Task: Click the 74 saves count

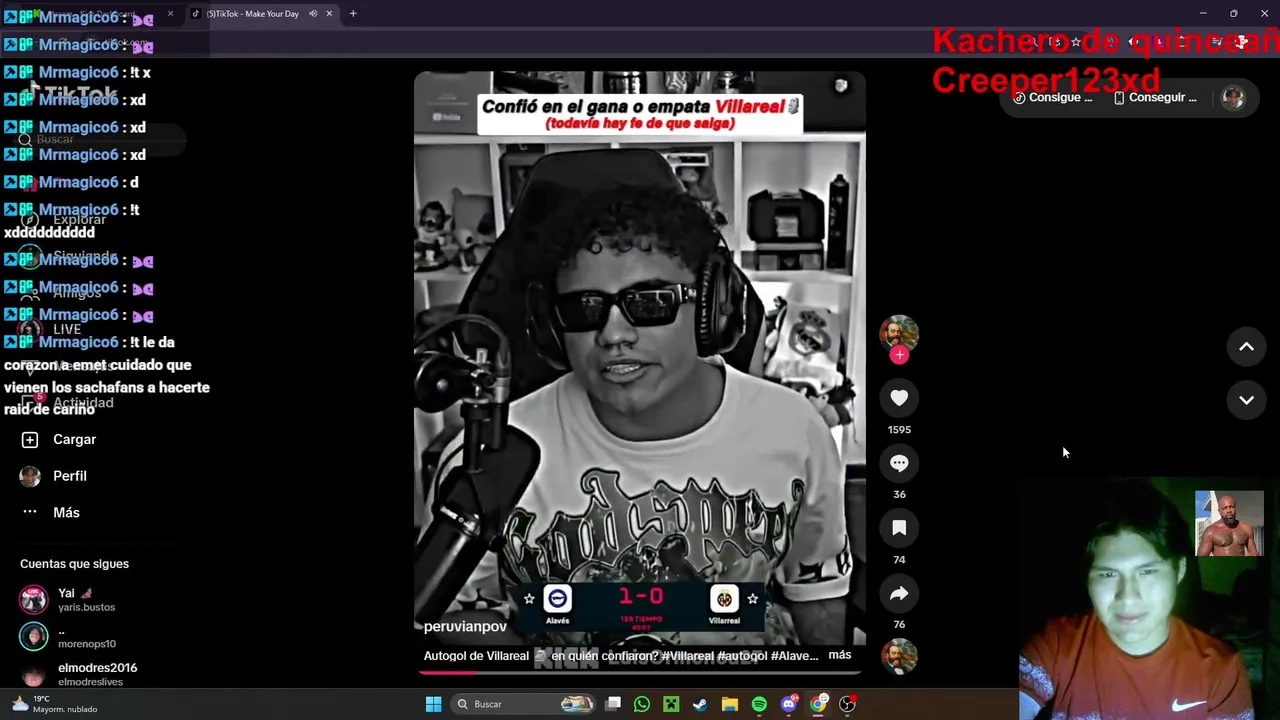Action: click(x=899, y=559)
